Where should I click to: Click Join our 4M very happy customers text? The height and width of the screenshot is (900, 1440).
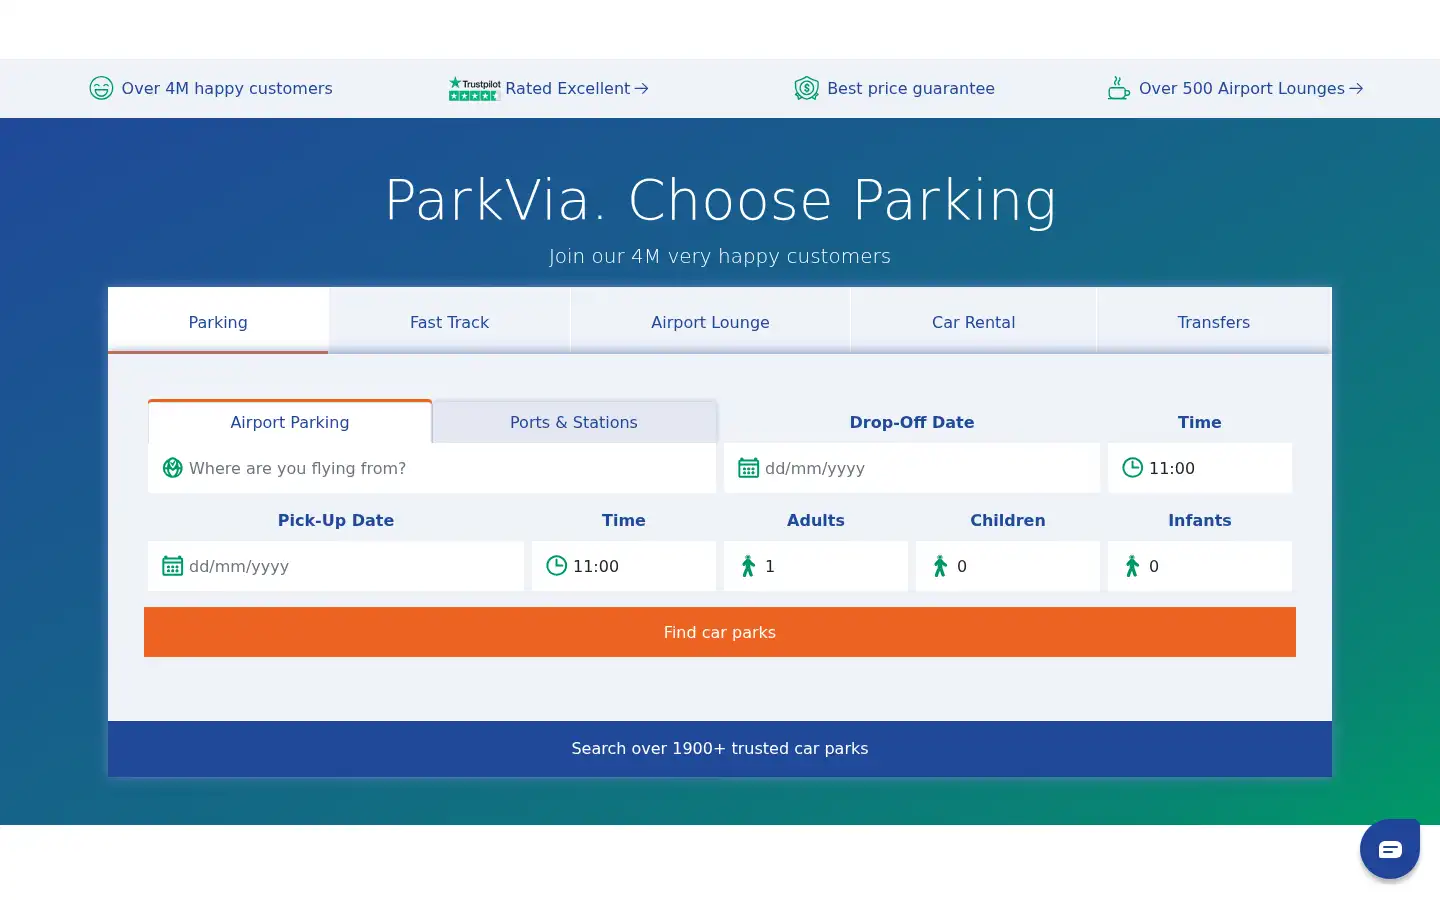click(720, 256)
